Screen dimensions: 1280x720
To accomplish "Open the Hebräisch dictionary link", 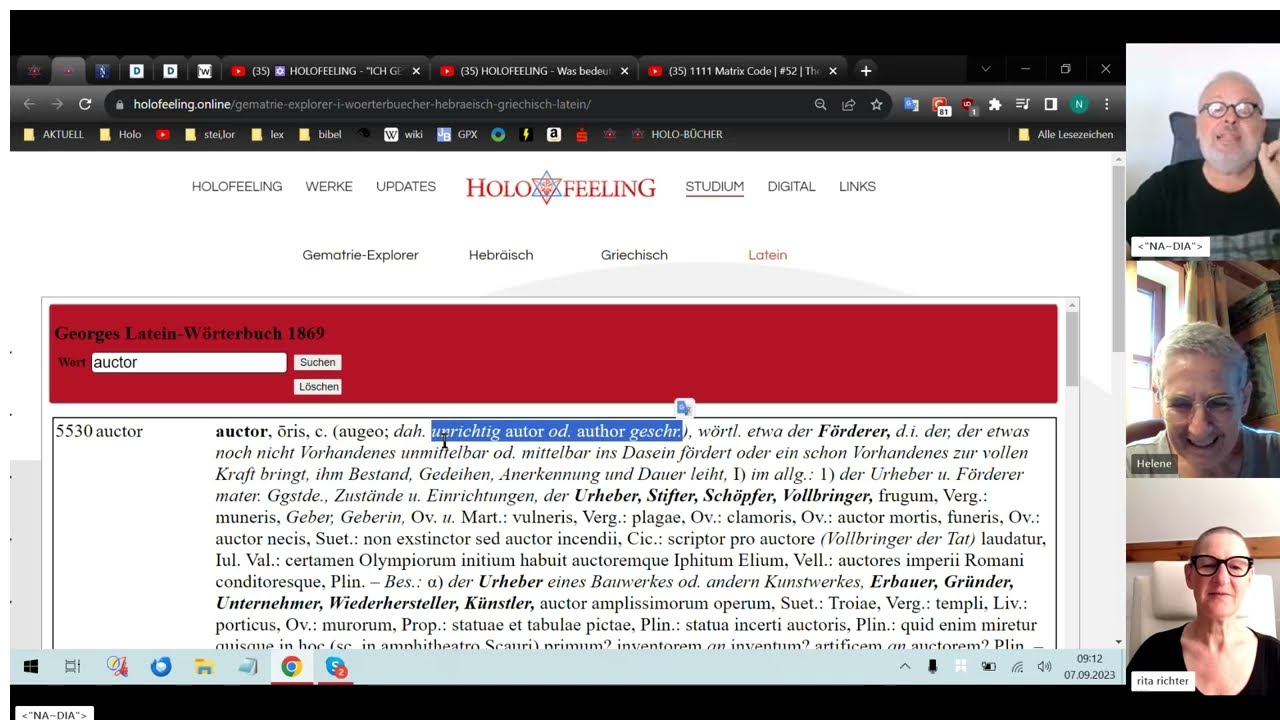I will tap(501, 255).
